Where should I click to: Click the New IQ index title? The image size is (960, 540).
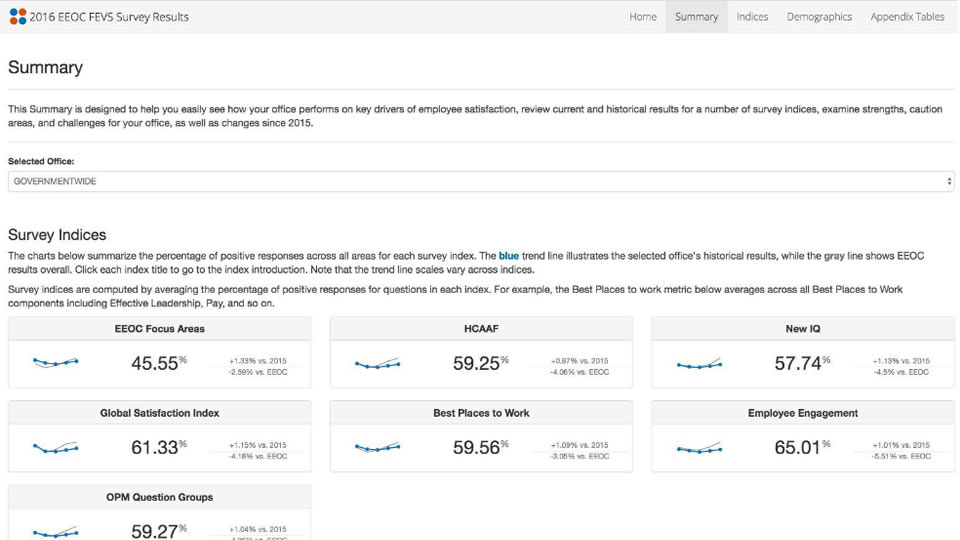point(803,329)
